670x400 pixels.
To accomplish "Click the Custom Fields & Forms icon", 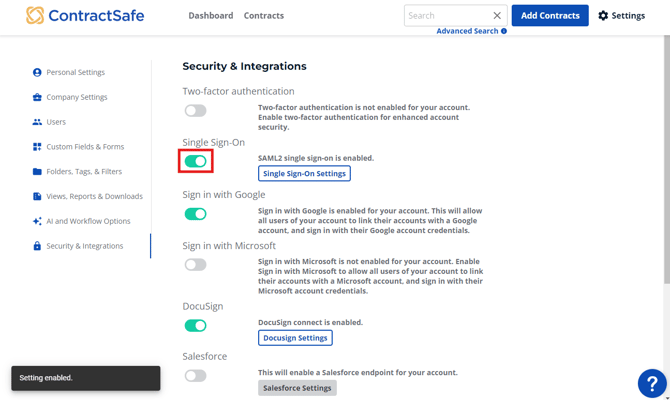I will [37, 147].
